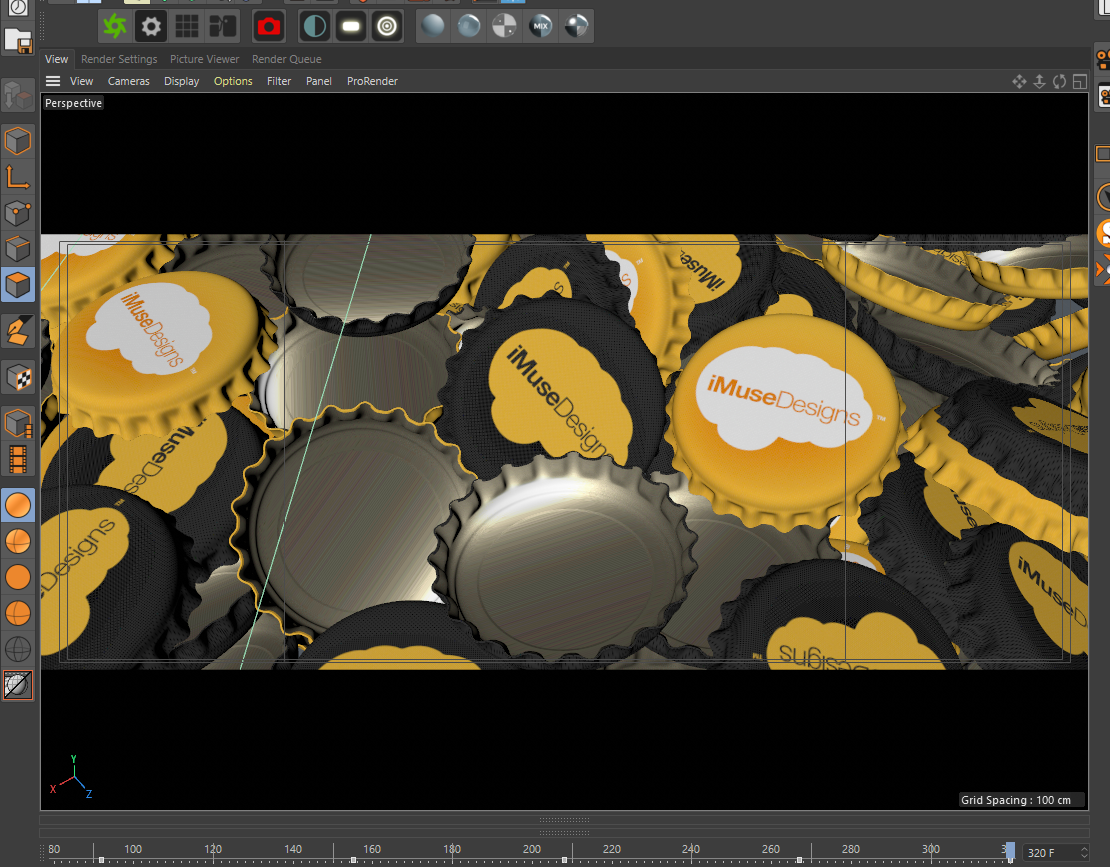Select the highlighted Polygons mode icon
1110x867 pixels.
(x=18, y=285)
